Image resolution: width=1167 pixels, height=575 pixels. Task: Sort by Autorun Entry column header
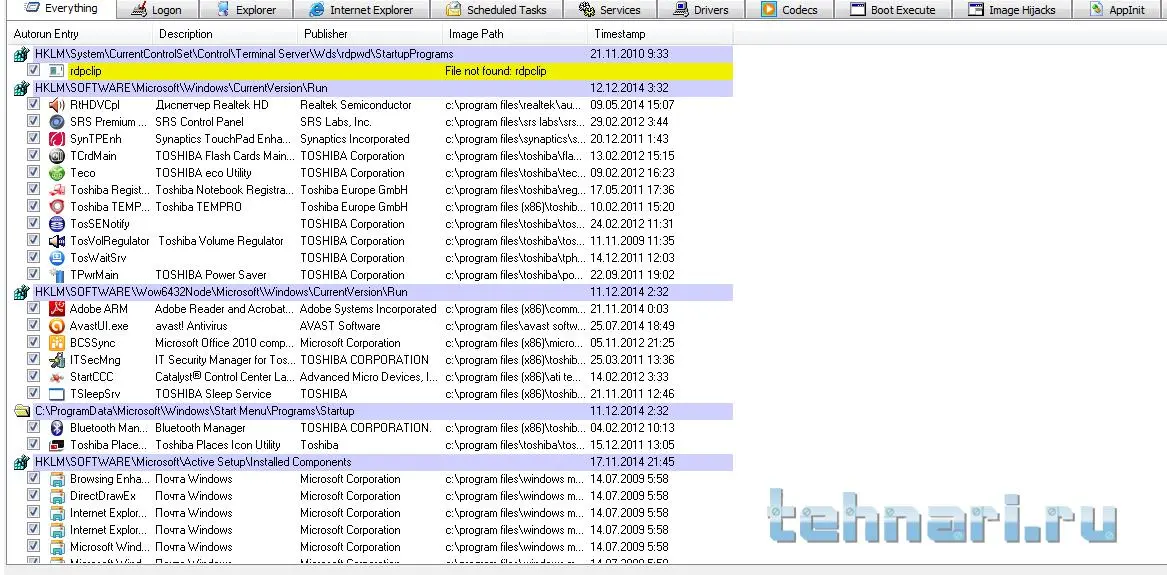pyautogui.click(x=80, y=34)
